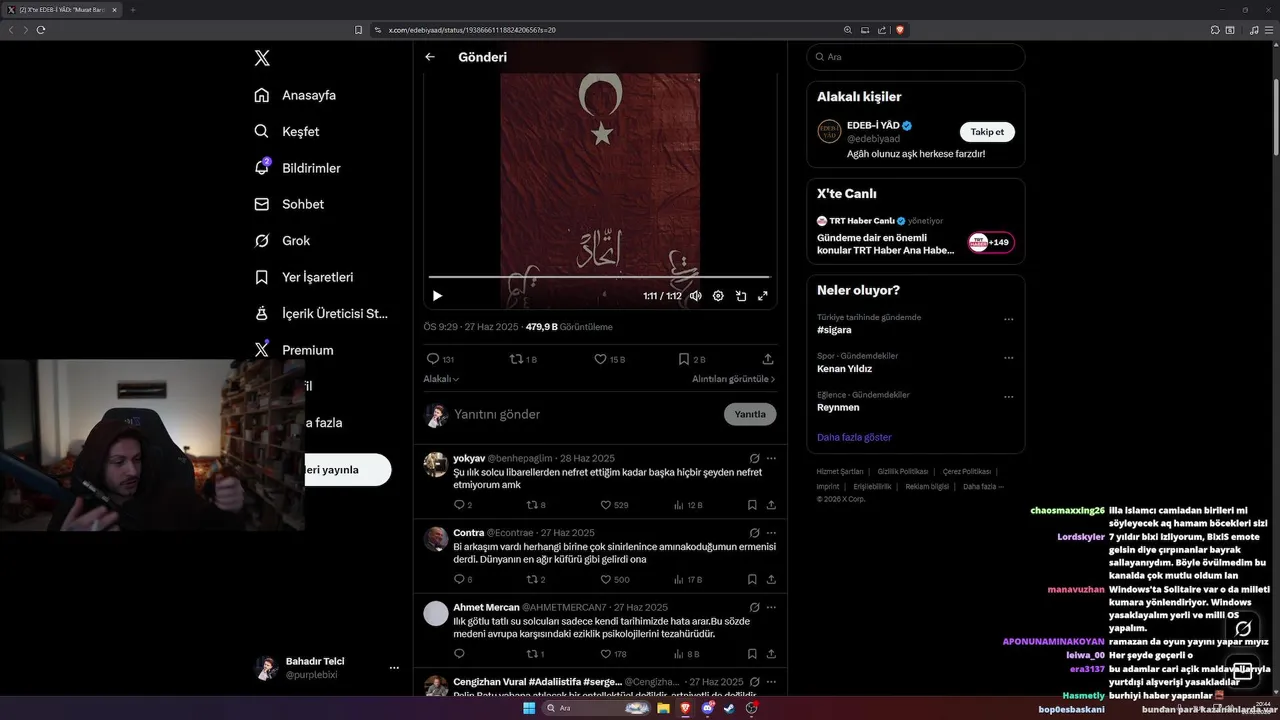Open Premium in the sidebar
Image resolution: width=1280 pixels, height=720 pixels.
click(x=294, y=350)
